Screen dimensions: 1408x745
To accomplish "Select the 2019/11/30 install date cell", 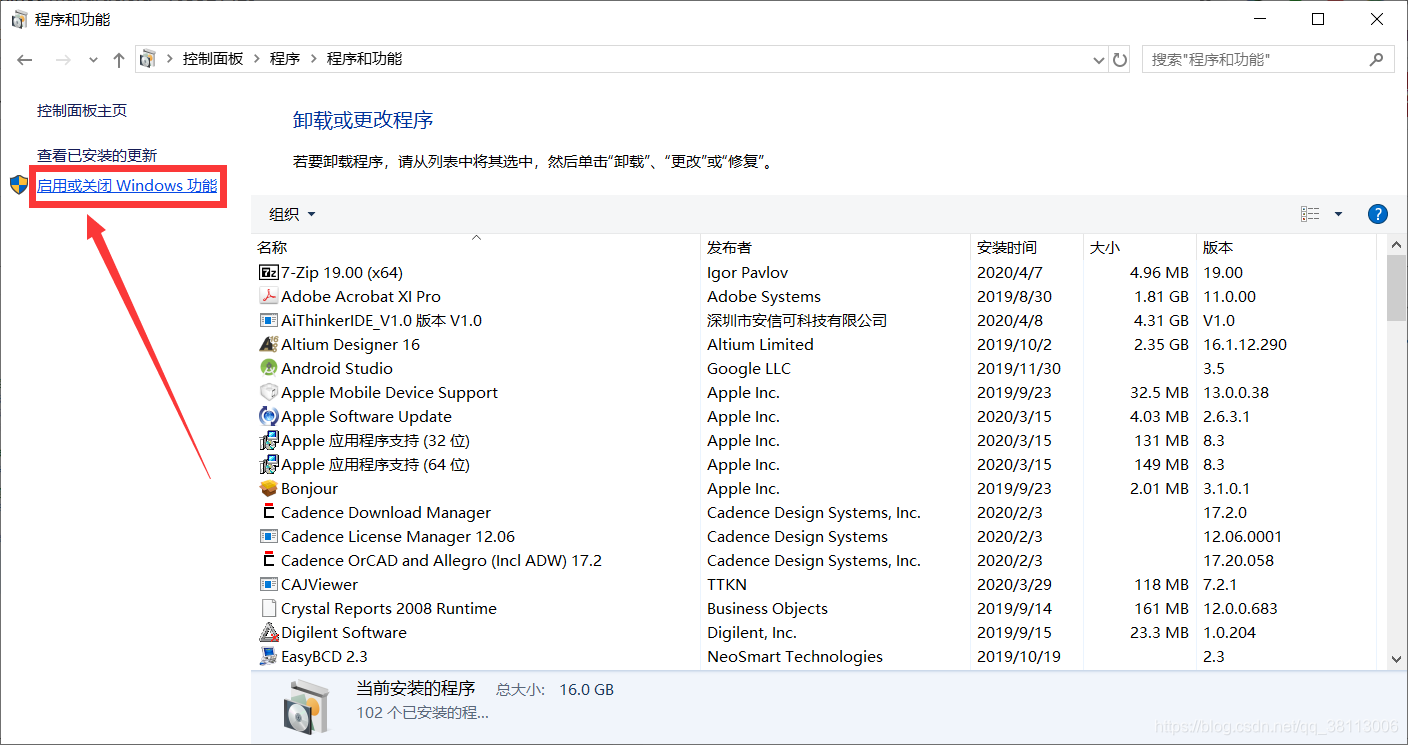I will tap(1019, 368).
